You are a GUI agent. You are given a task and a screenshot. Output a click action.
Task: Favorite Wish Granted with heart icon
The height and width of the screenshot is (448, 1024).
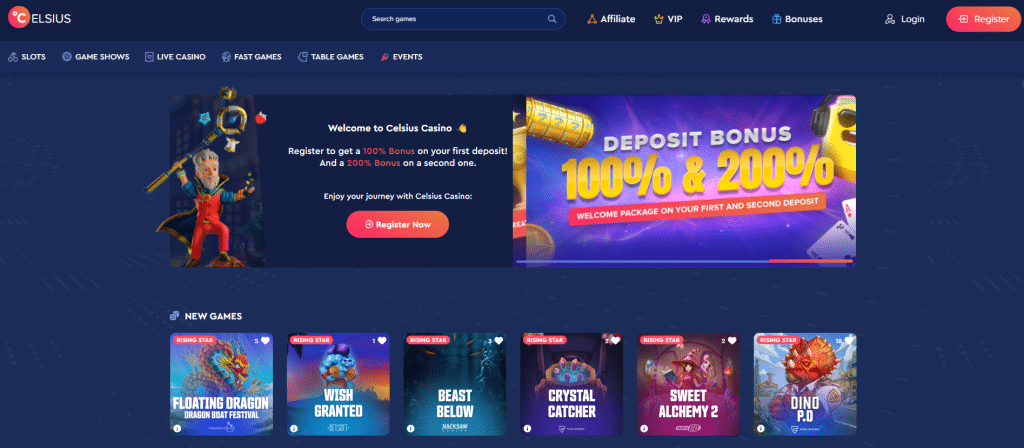click(382, 340)
